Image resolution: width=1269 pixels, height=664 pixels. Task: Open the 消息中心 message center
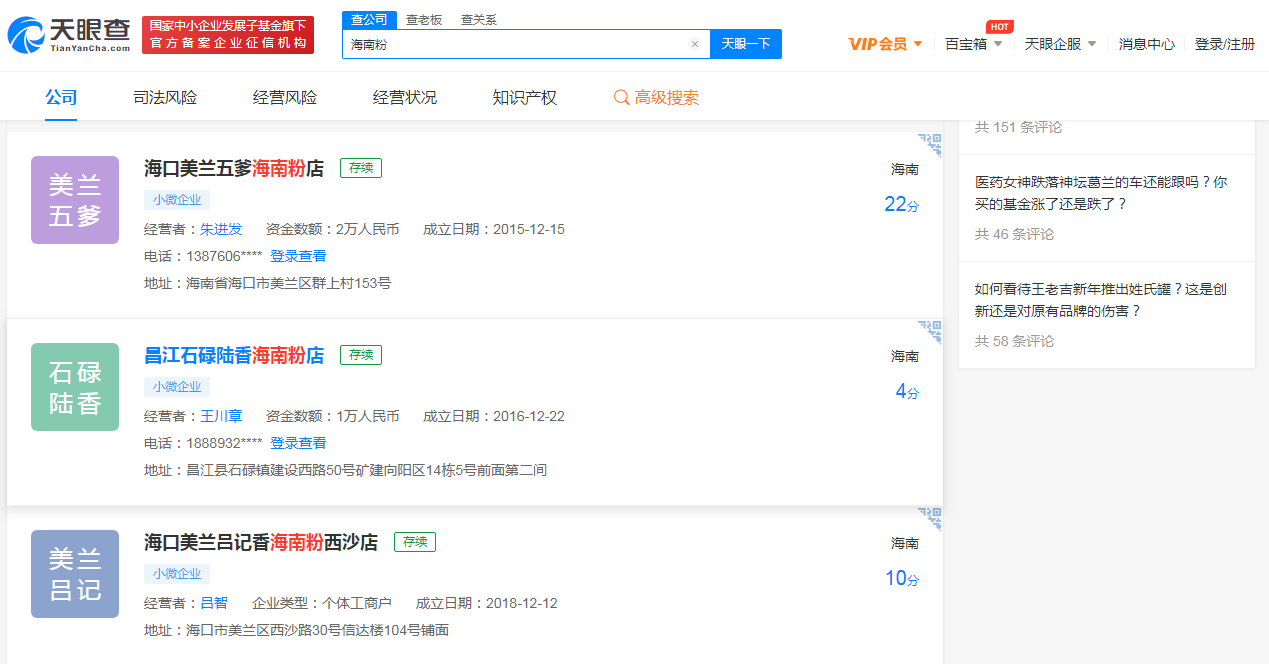click(x=1147, y=44)
